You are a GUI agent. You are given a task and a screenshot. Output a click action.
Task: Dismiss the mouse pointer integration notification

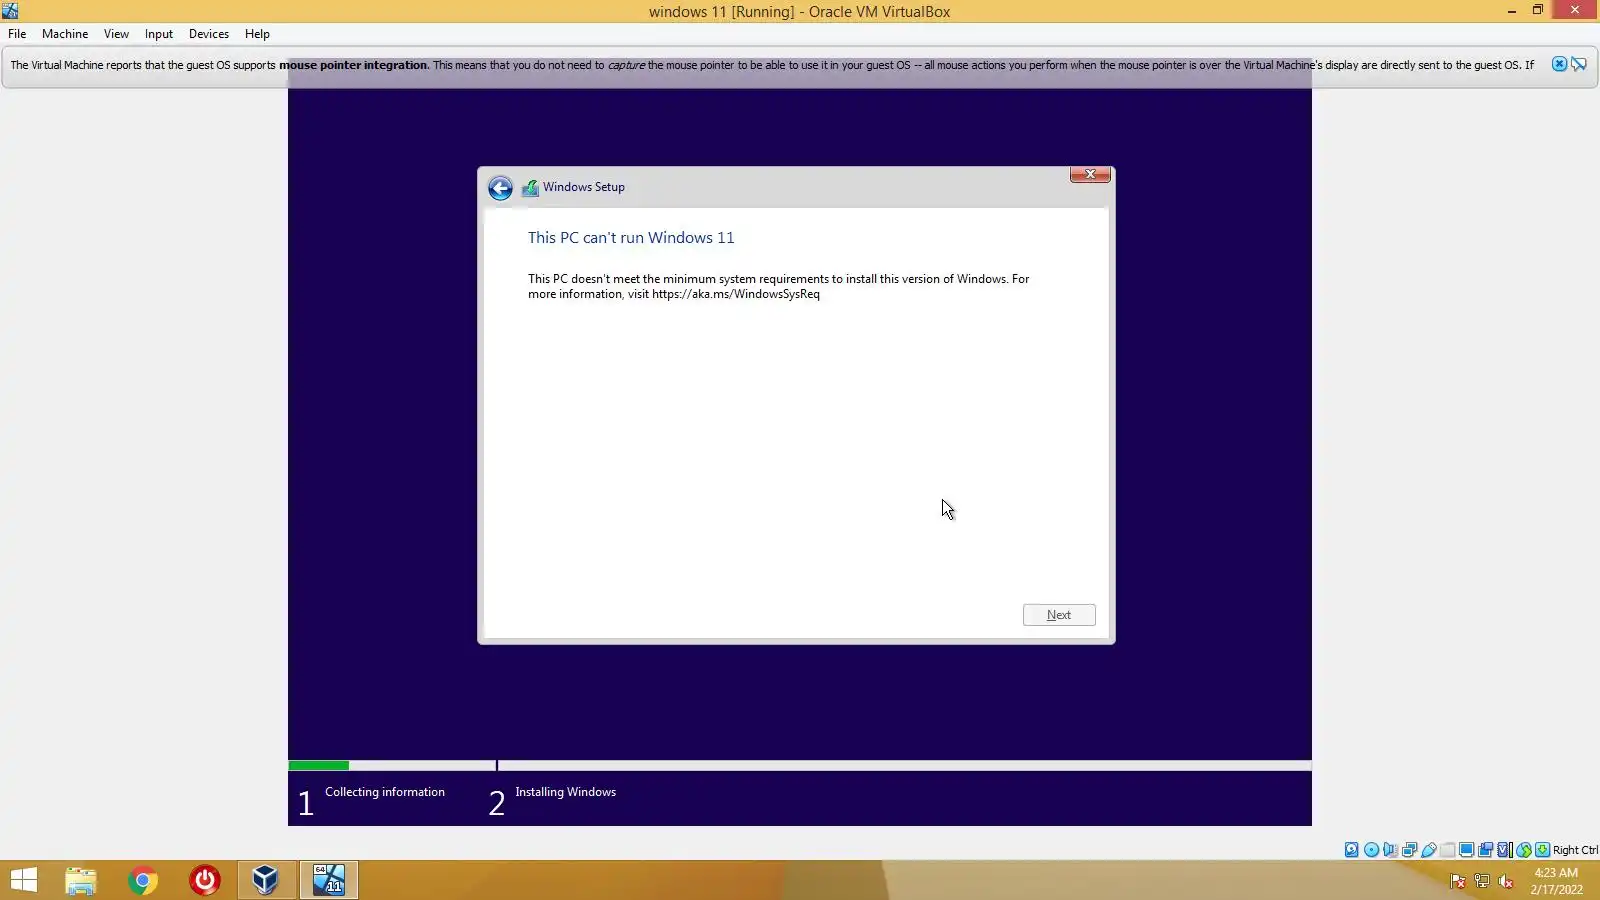click(x=1559, y=64)
